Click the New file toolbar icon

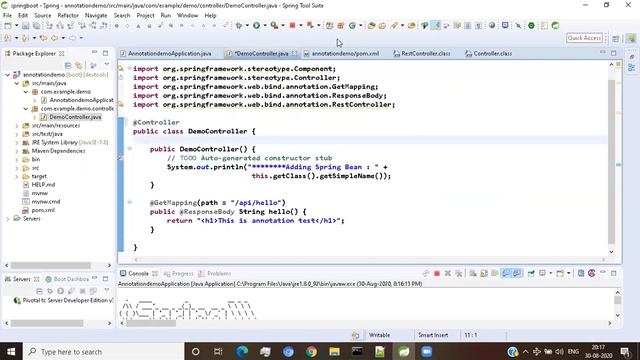pyautogui.click(x=8, y=25)
